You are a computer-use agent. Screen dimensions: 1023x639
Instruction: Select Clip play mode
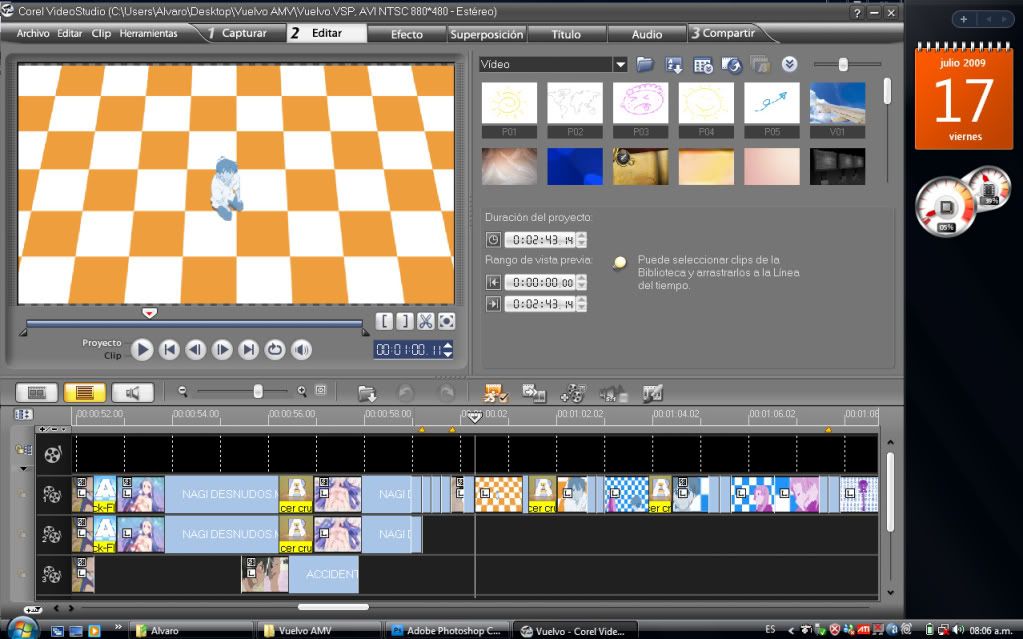[x=112, y=356]
